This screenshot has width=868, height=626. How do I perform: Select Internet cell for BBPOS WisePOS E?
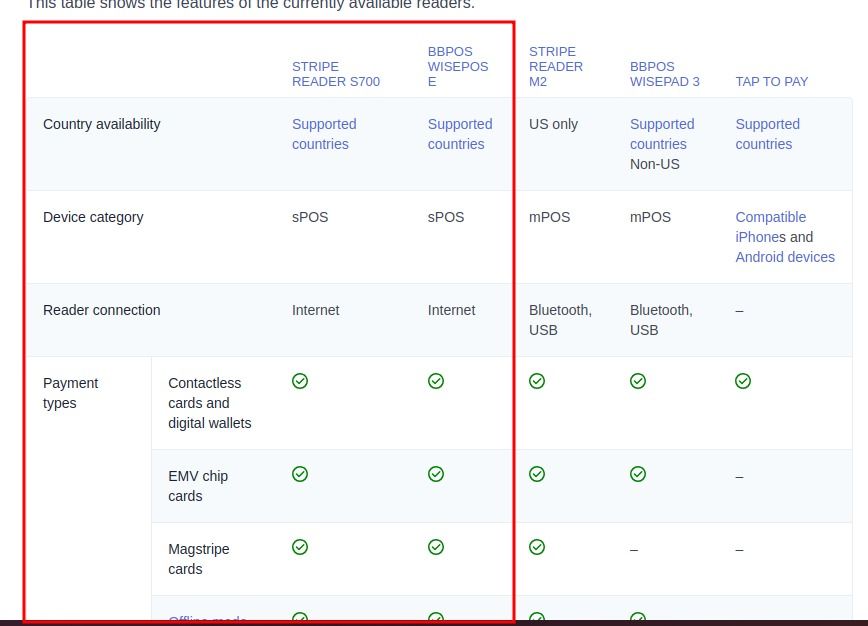coord(451,310)
